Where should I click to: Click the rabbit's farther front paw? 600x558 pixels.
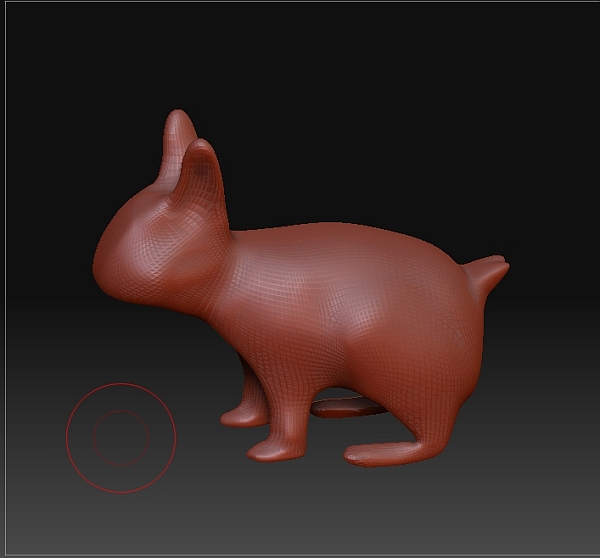click(236, 415)
